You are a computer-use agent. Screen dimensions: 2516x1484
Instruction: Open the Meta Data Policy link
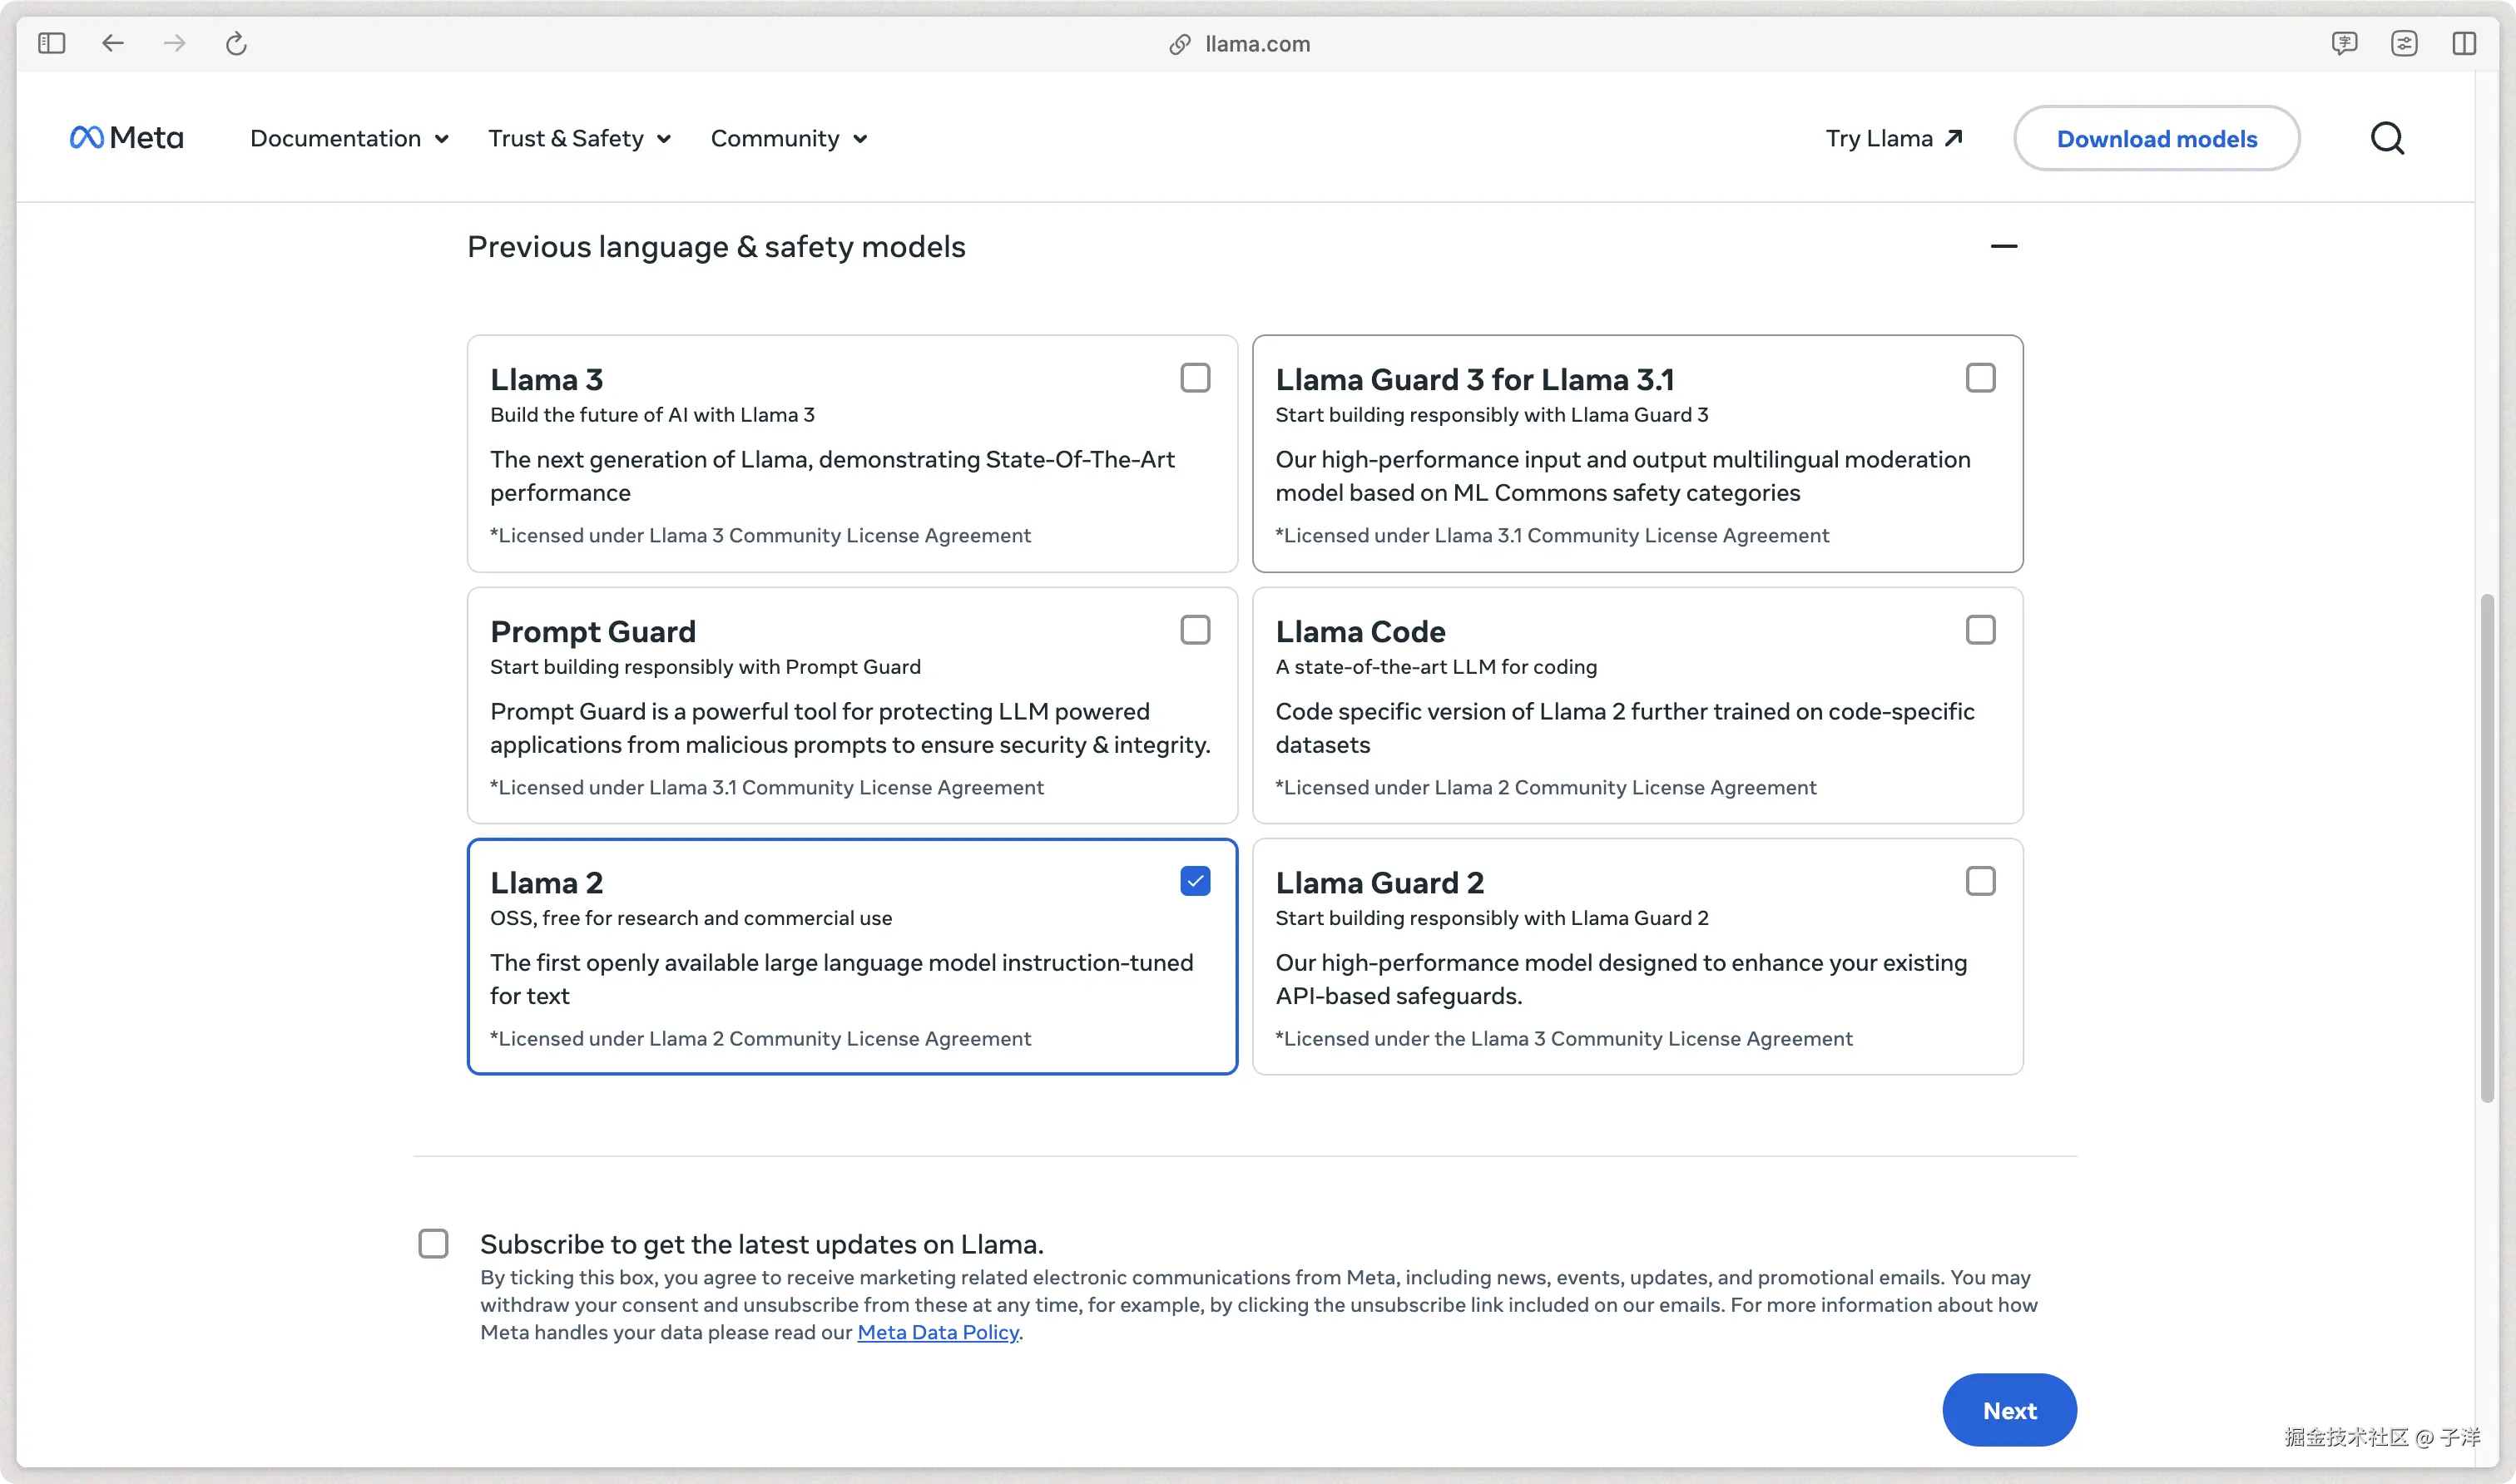937,1332
